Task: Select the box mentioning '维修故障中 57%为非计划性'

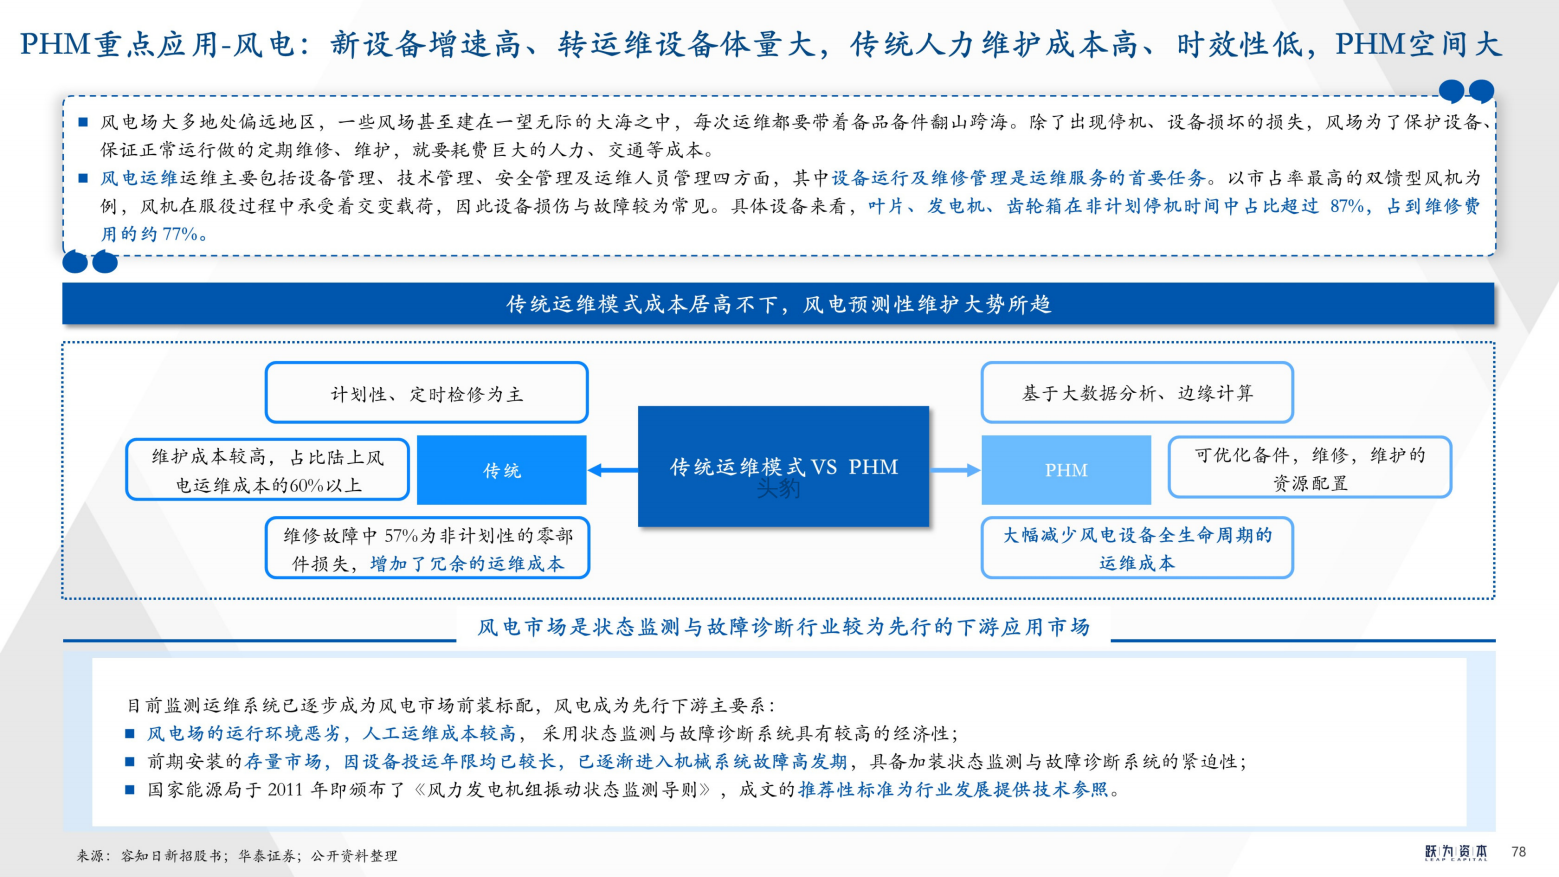Action: (x=427, y=548)
